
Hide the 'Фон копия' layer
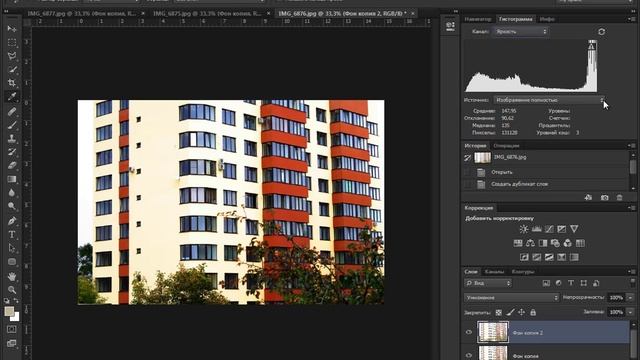coord(469,355)
